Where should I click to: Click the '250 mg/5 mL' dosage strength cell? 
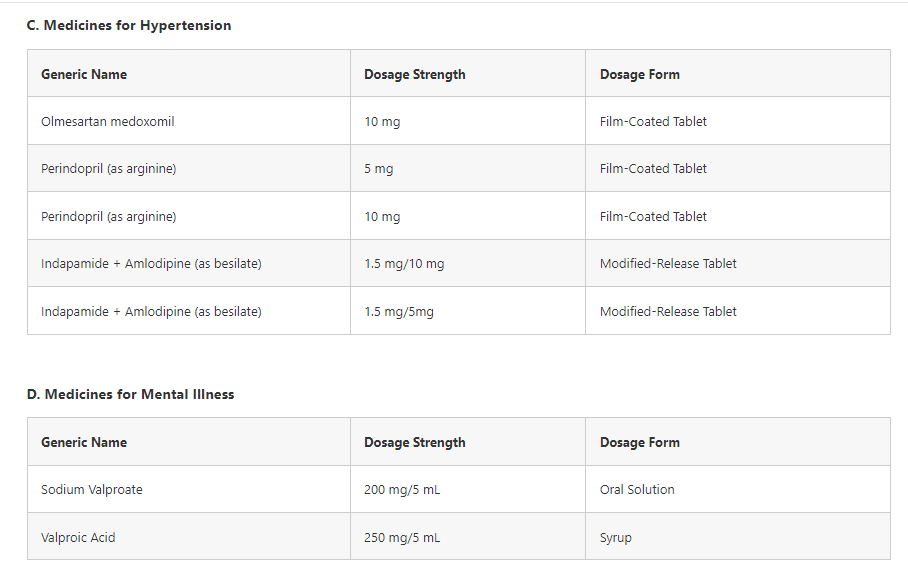tap(402, 537)
